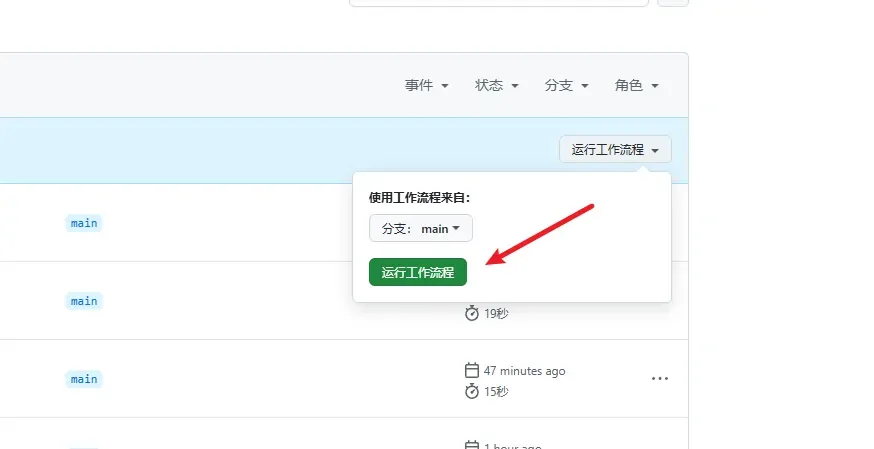This screenshot has width=874, height=449.
Task: Expand the 角色 filter dropdown
Action: coord(636,86)
